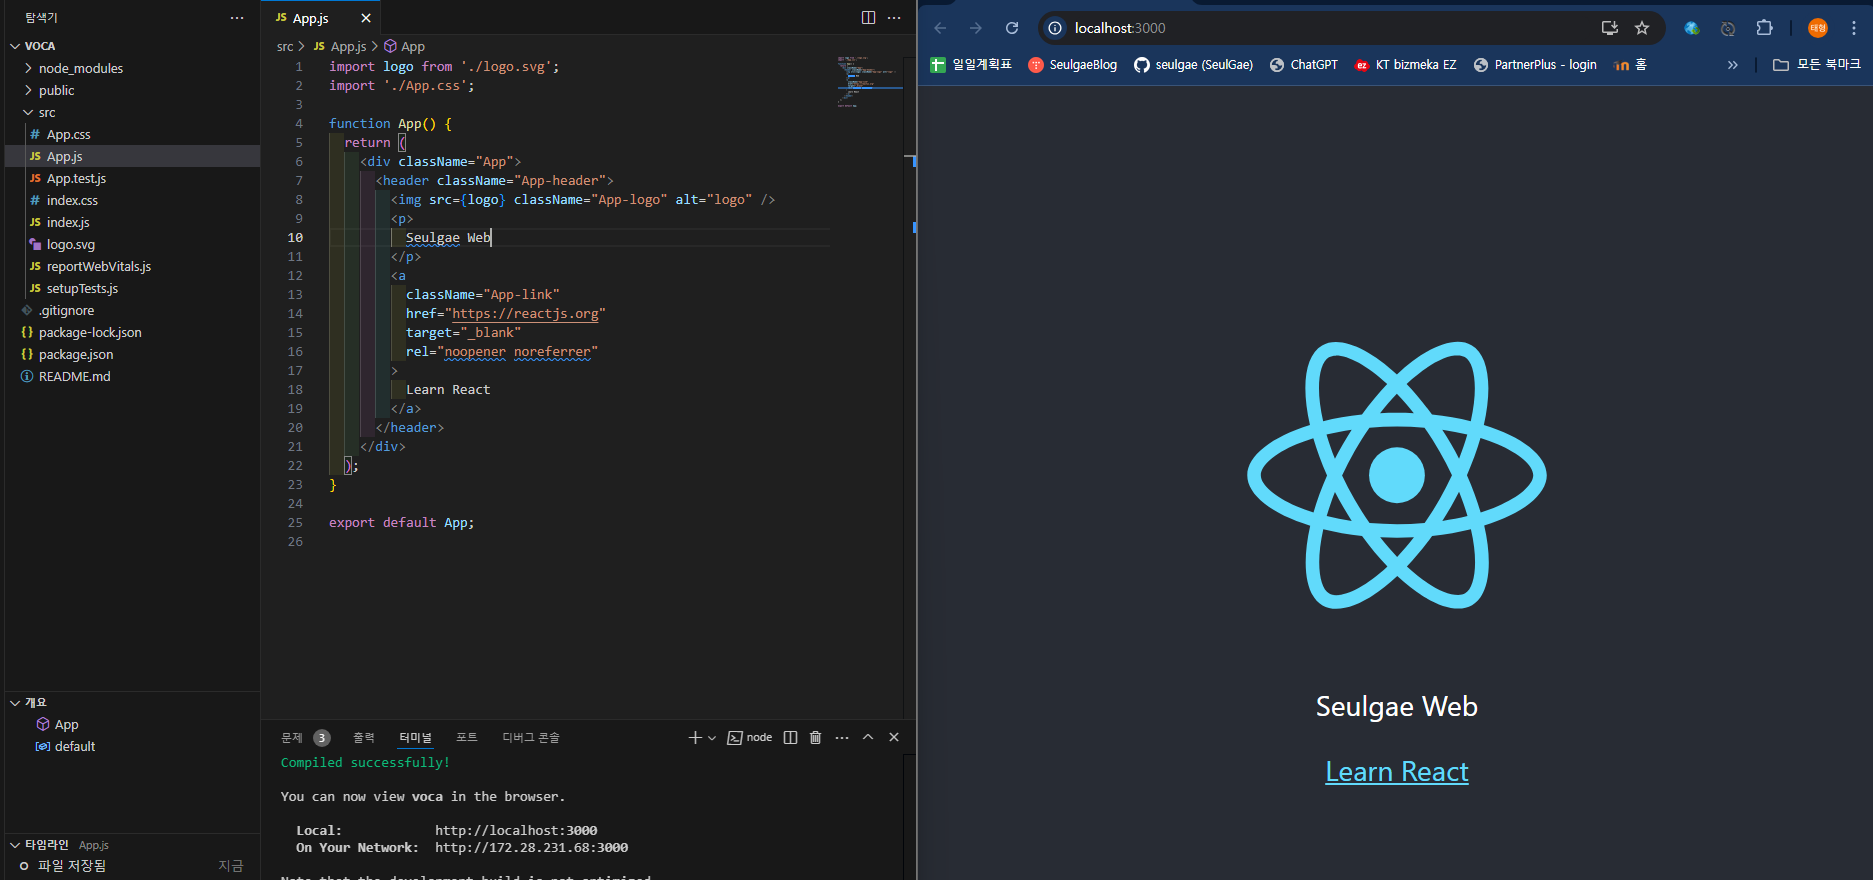
Task: Click App symbol in editor breadcrumb
Action: [x=405, y=47]
